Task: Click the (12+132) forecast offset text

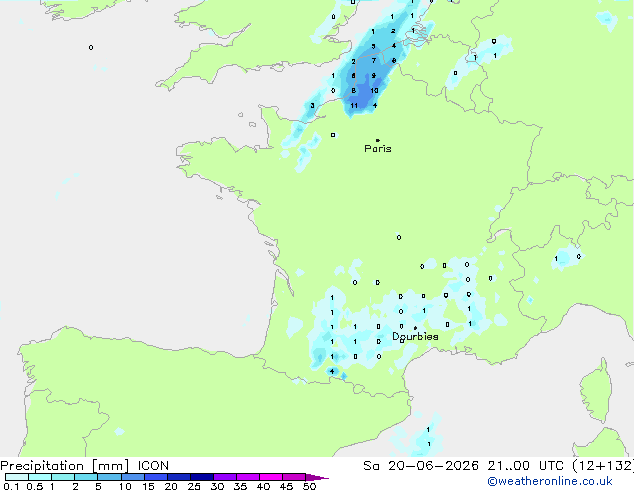Action: point(603,466)
